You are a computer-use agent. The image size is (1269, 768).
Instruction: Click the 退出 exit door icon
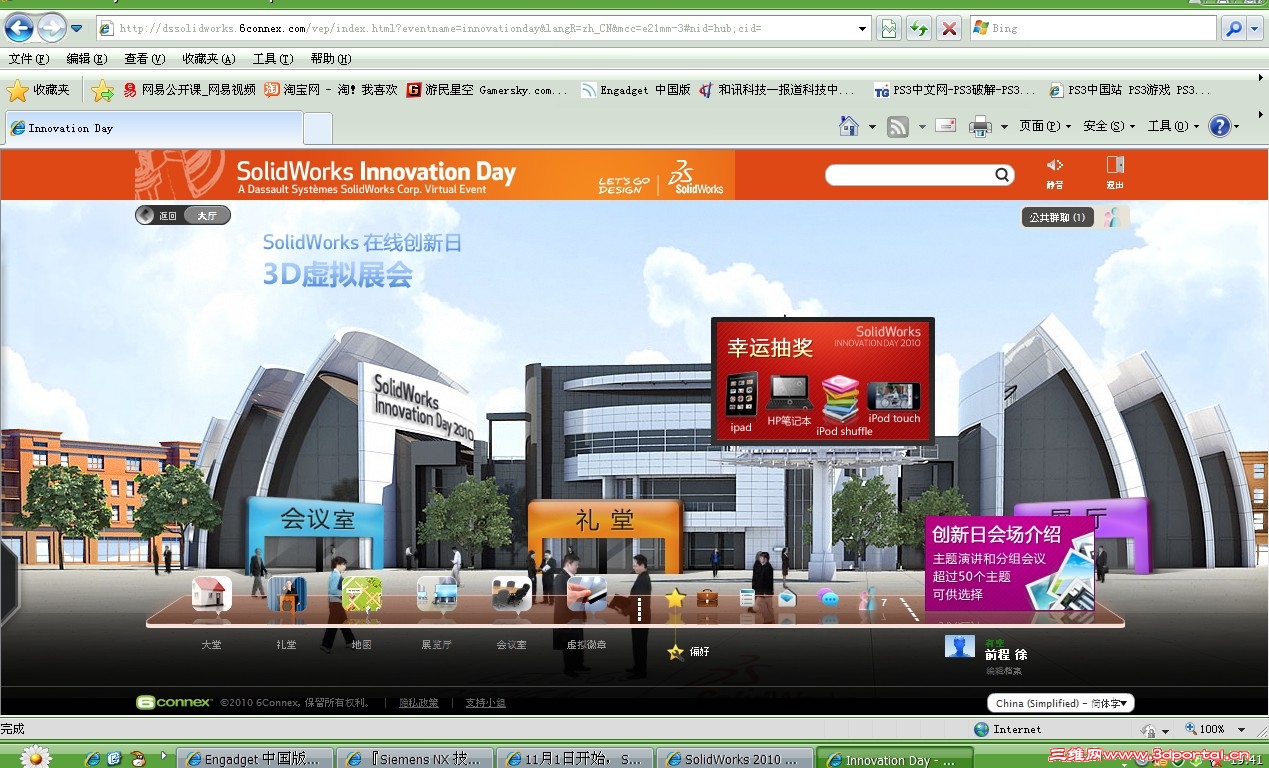point(1115,165)
